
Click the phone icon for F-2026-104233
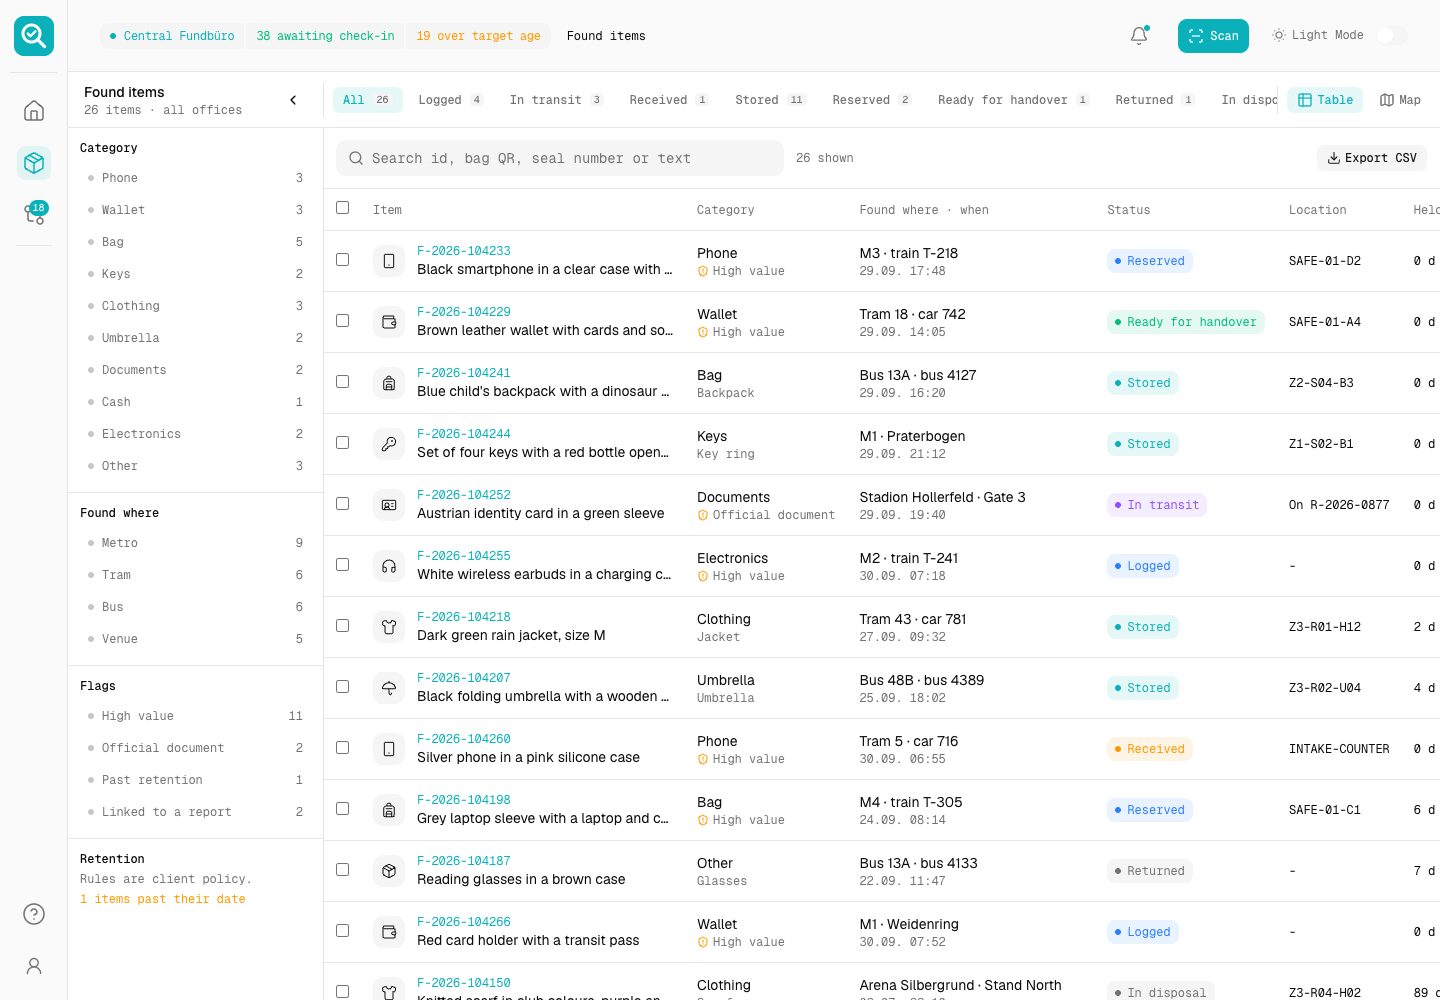(389, 261)
